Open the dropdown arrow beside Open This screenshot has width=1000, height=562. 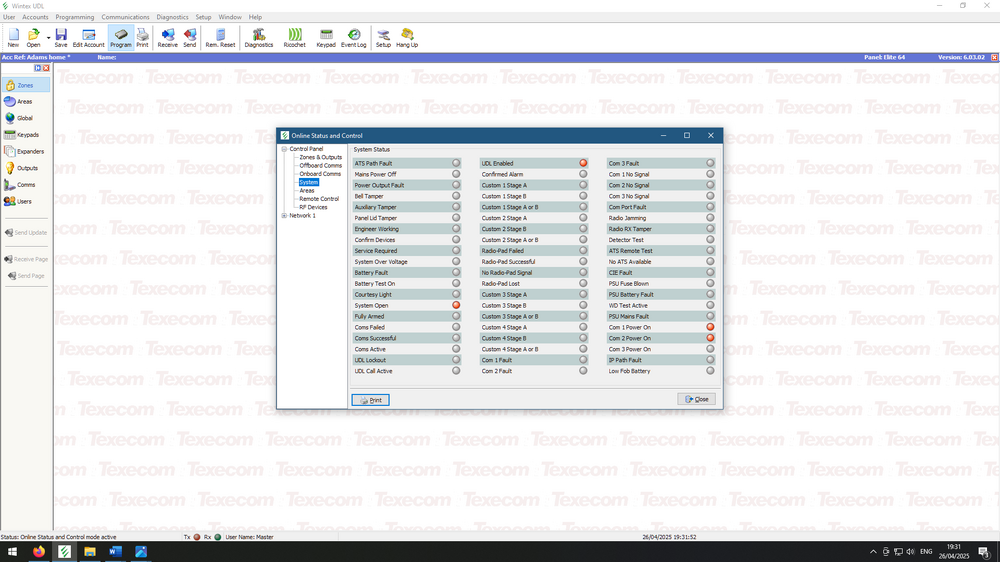48,38
